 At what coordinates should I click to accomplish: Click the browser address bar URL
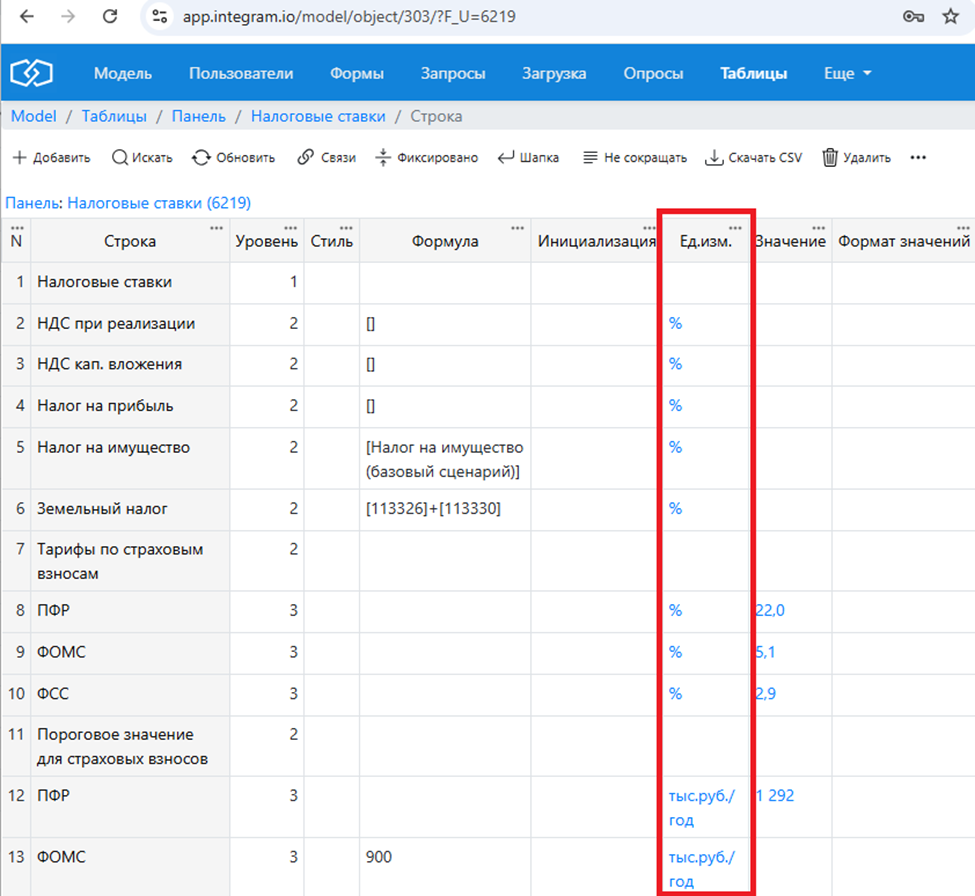349,17
